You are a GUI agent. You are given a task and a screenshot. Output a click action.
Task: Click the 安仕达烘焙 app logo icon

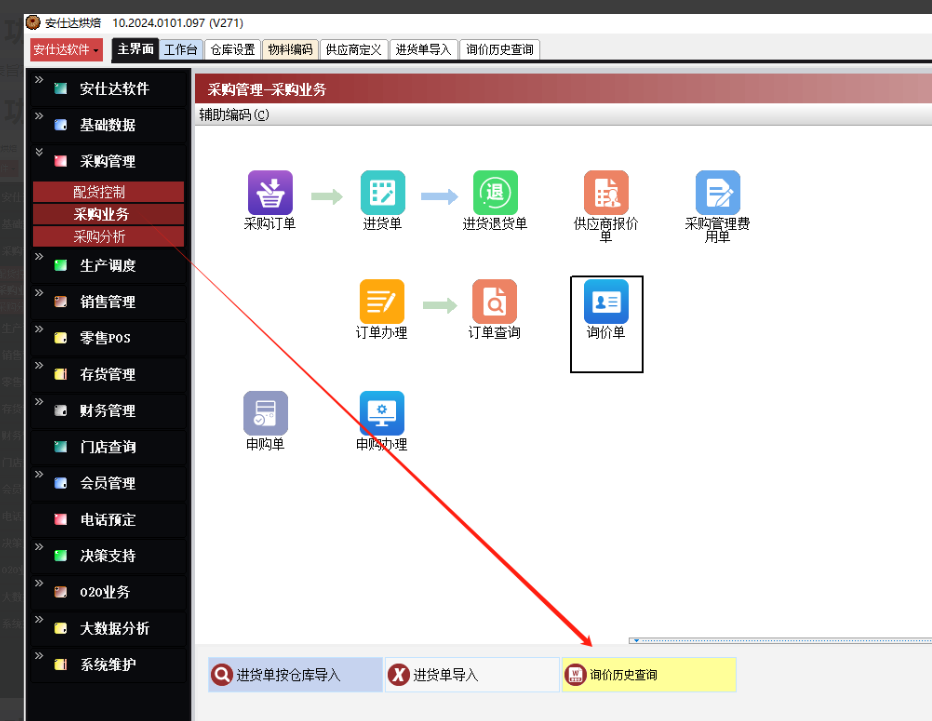[x=33, y=23]
